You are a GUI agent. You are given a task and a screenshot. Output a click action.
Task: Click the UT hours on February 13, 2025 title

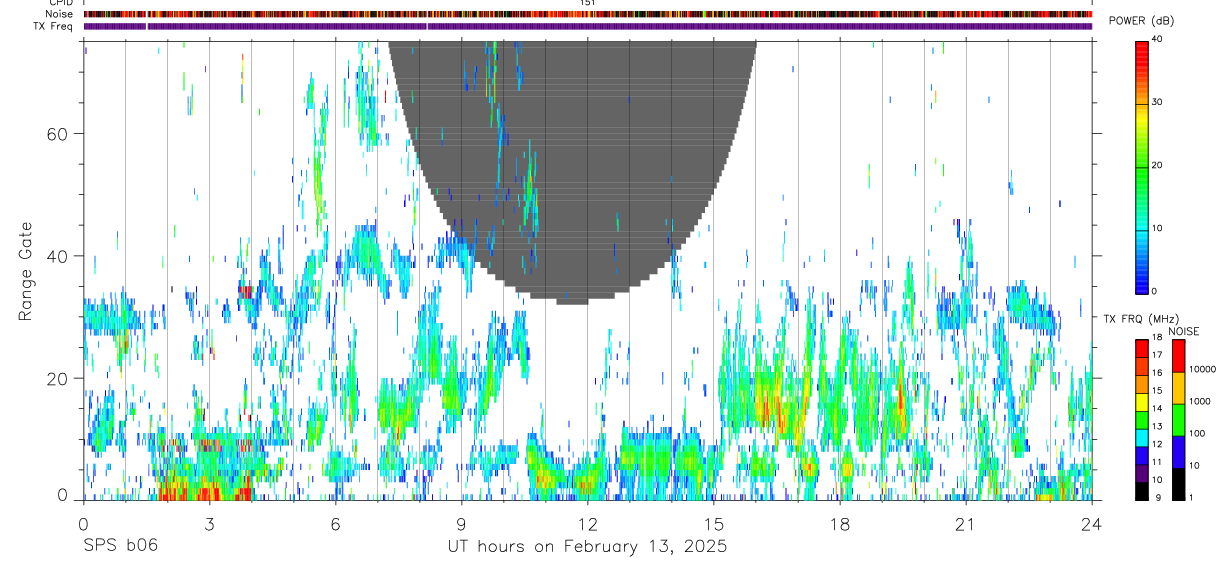click(x=587, y=547)
